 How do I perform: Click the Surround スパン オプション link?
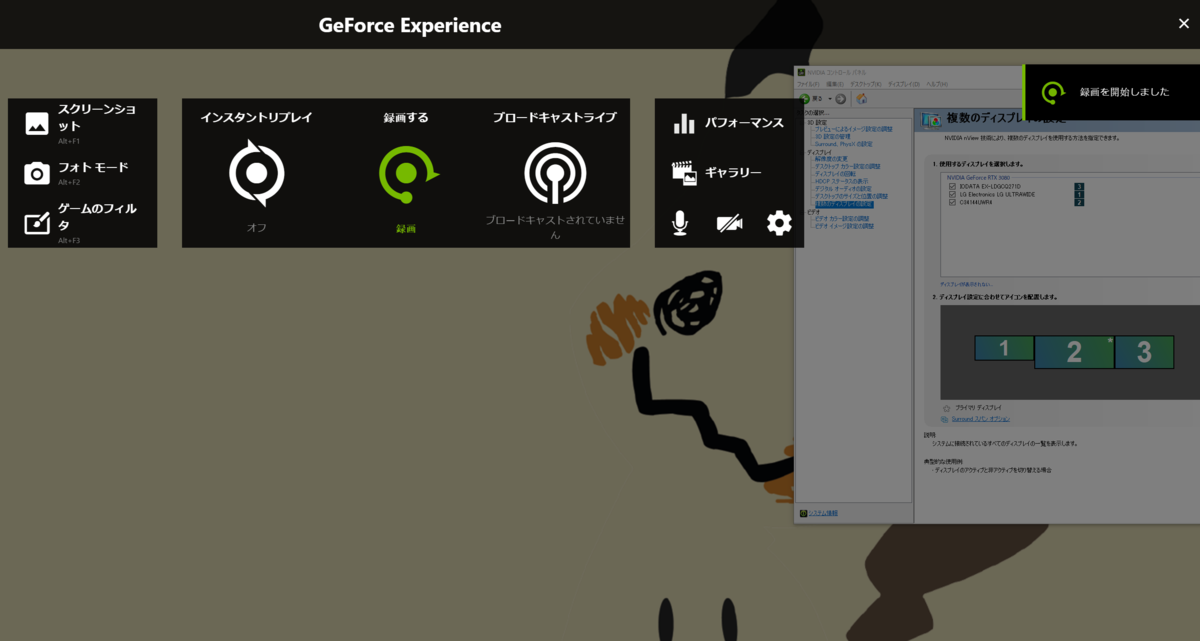[981, 419]
